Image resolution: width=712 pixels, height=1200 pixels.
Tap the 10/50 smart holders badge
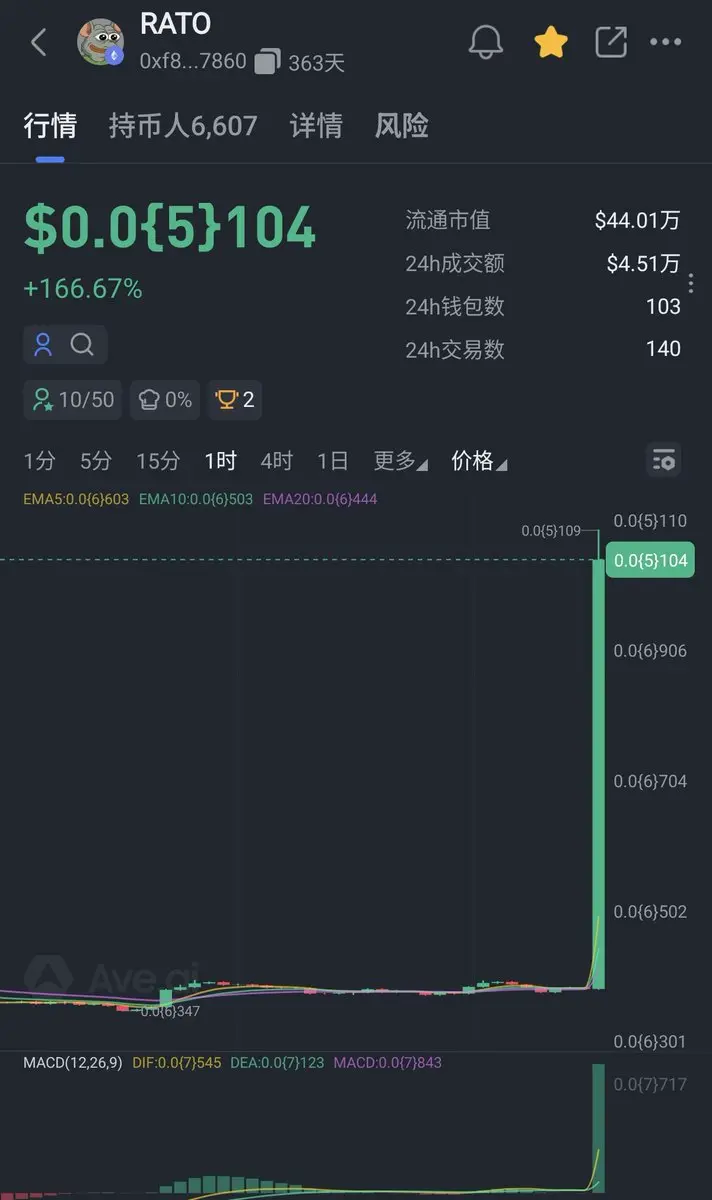[73, 400]
